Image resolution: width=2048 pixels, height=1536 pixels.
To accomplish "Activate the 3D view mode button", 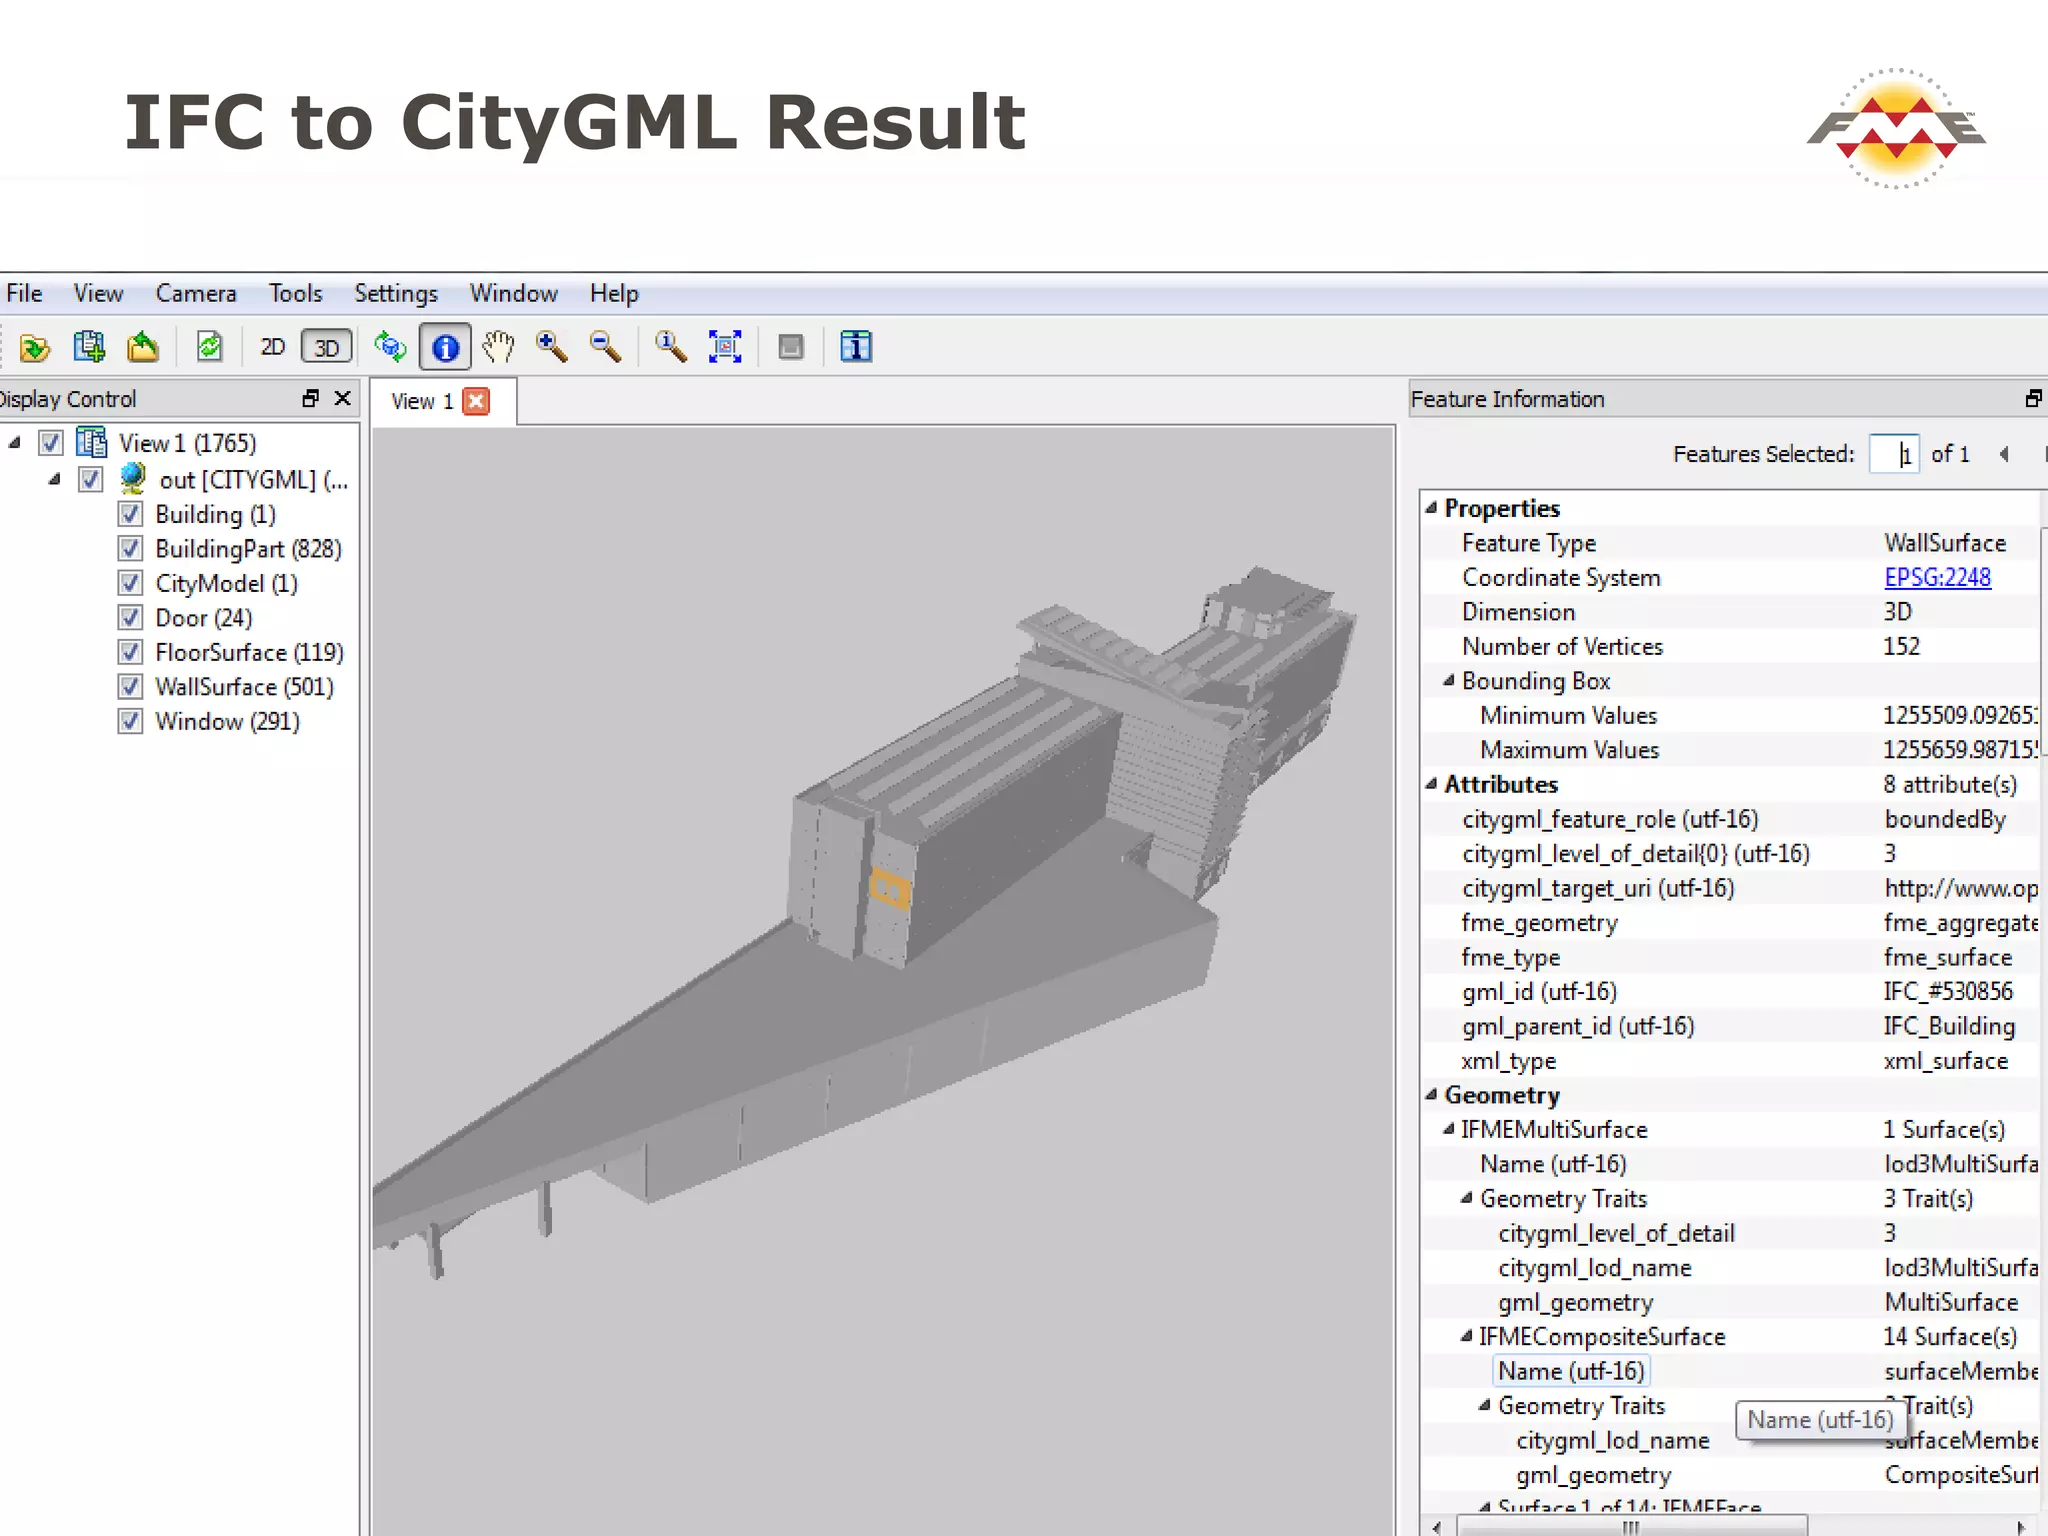I will click(x=327, y=347).
